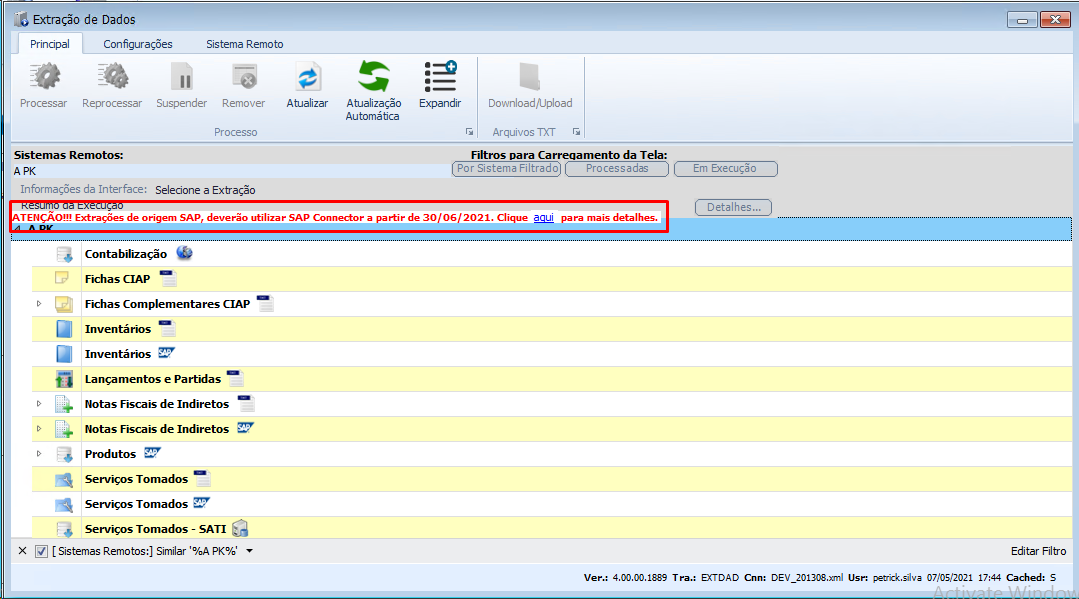Viewport: 1079px width, 599px height.
Task: Click the A PK remote system field
Action: pyautogui.click(x=231, y=171)
